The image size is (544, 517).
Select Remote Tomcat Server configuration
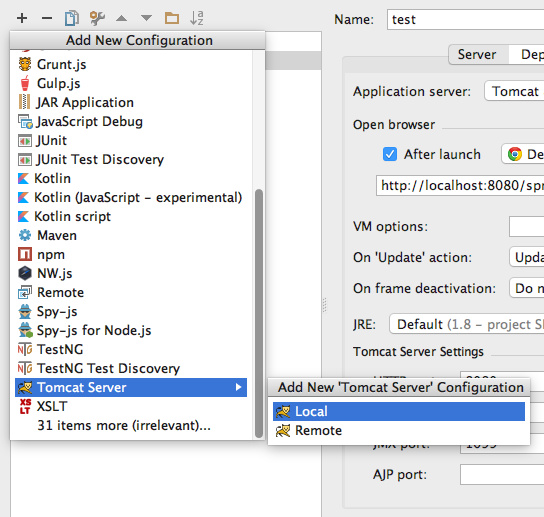[x=399, y=431]
